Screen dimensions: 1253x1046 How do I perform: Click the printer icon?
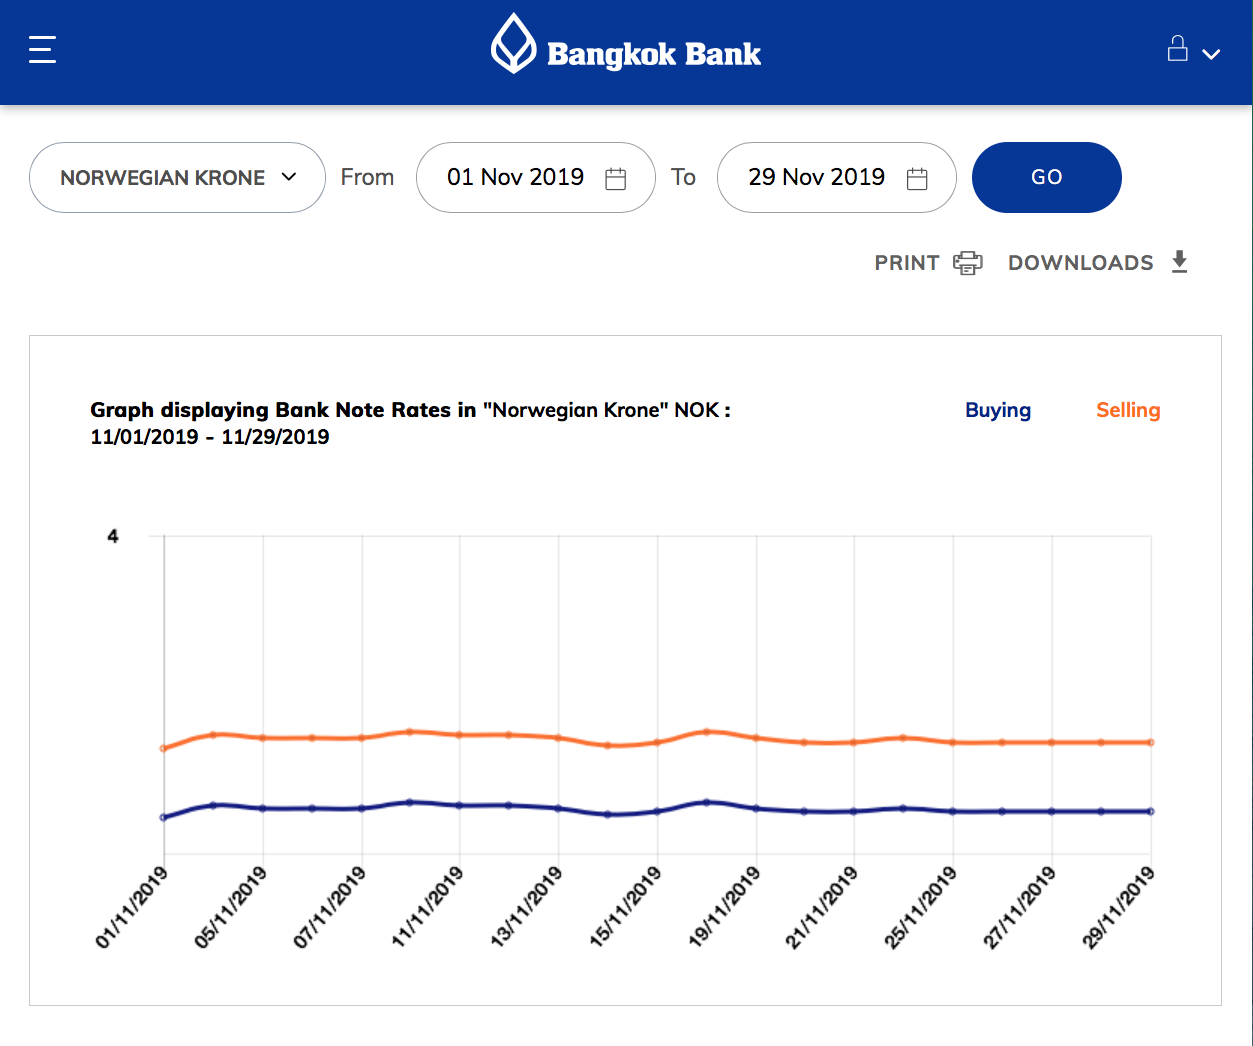(967, 263)
